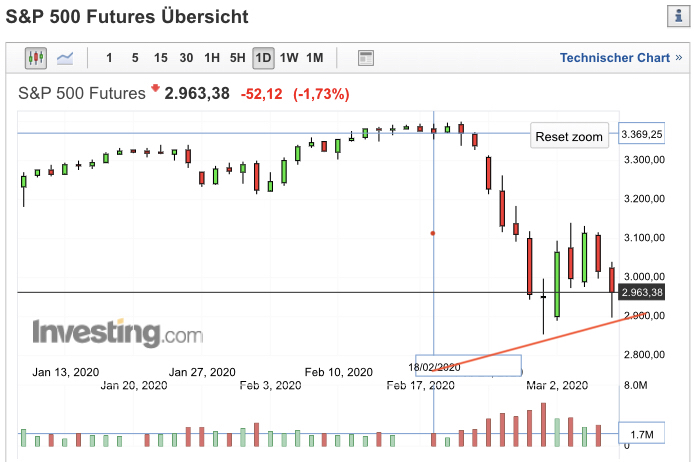Select the candlestick chart type icon
The width and height of the screenshot is (694, 462).
pos(36,58)
